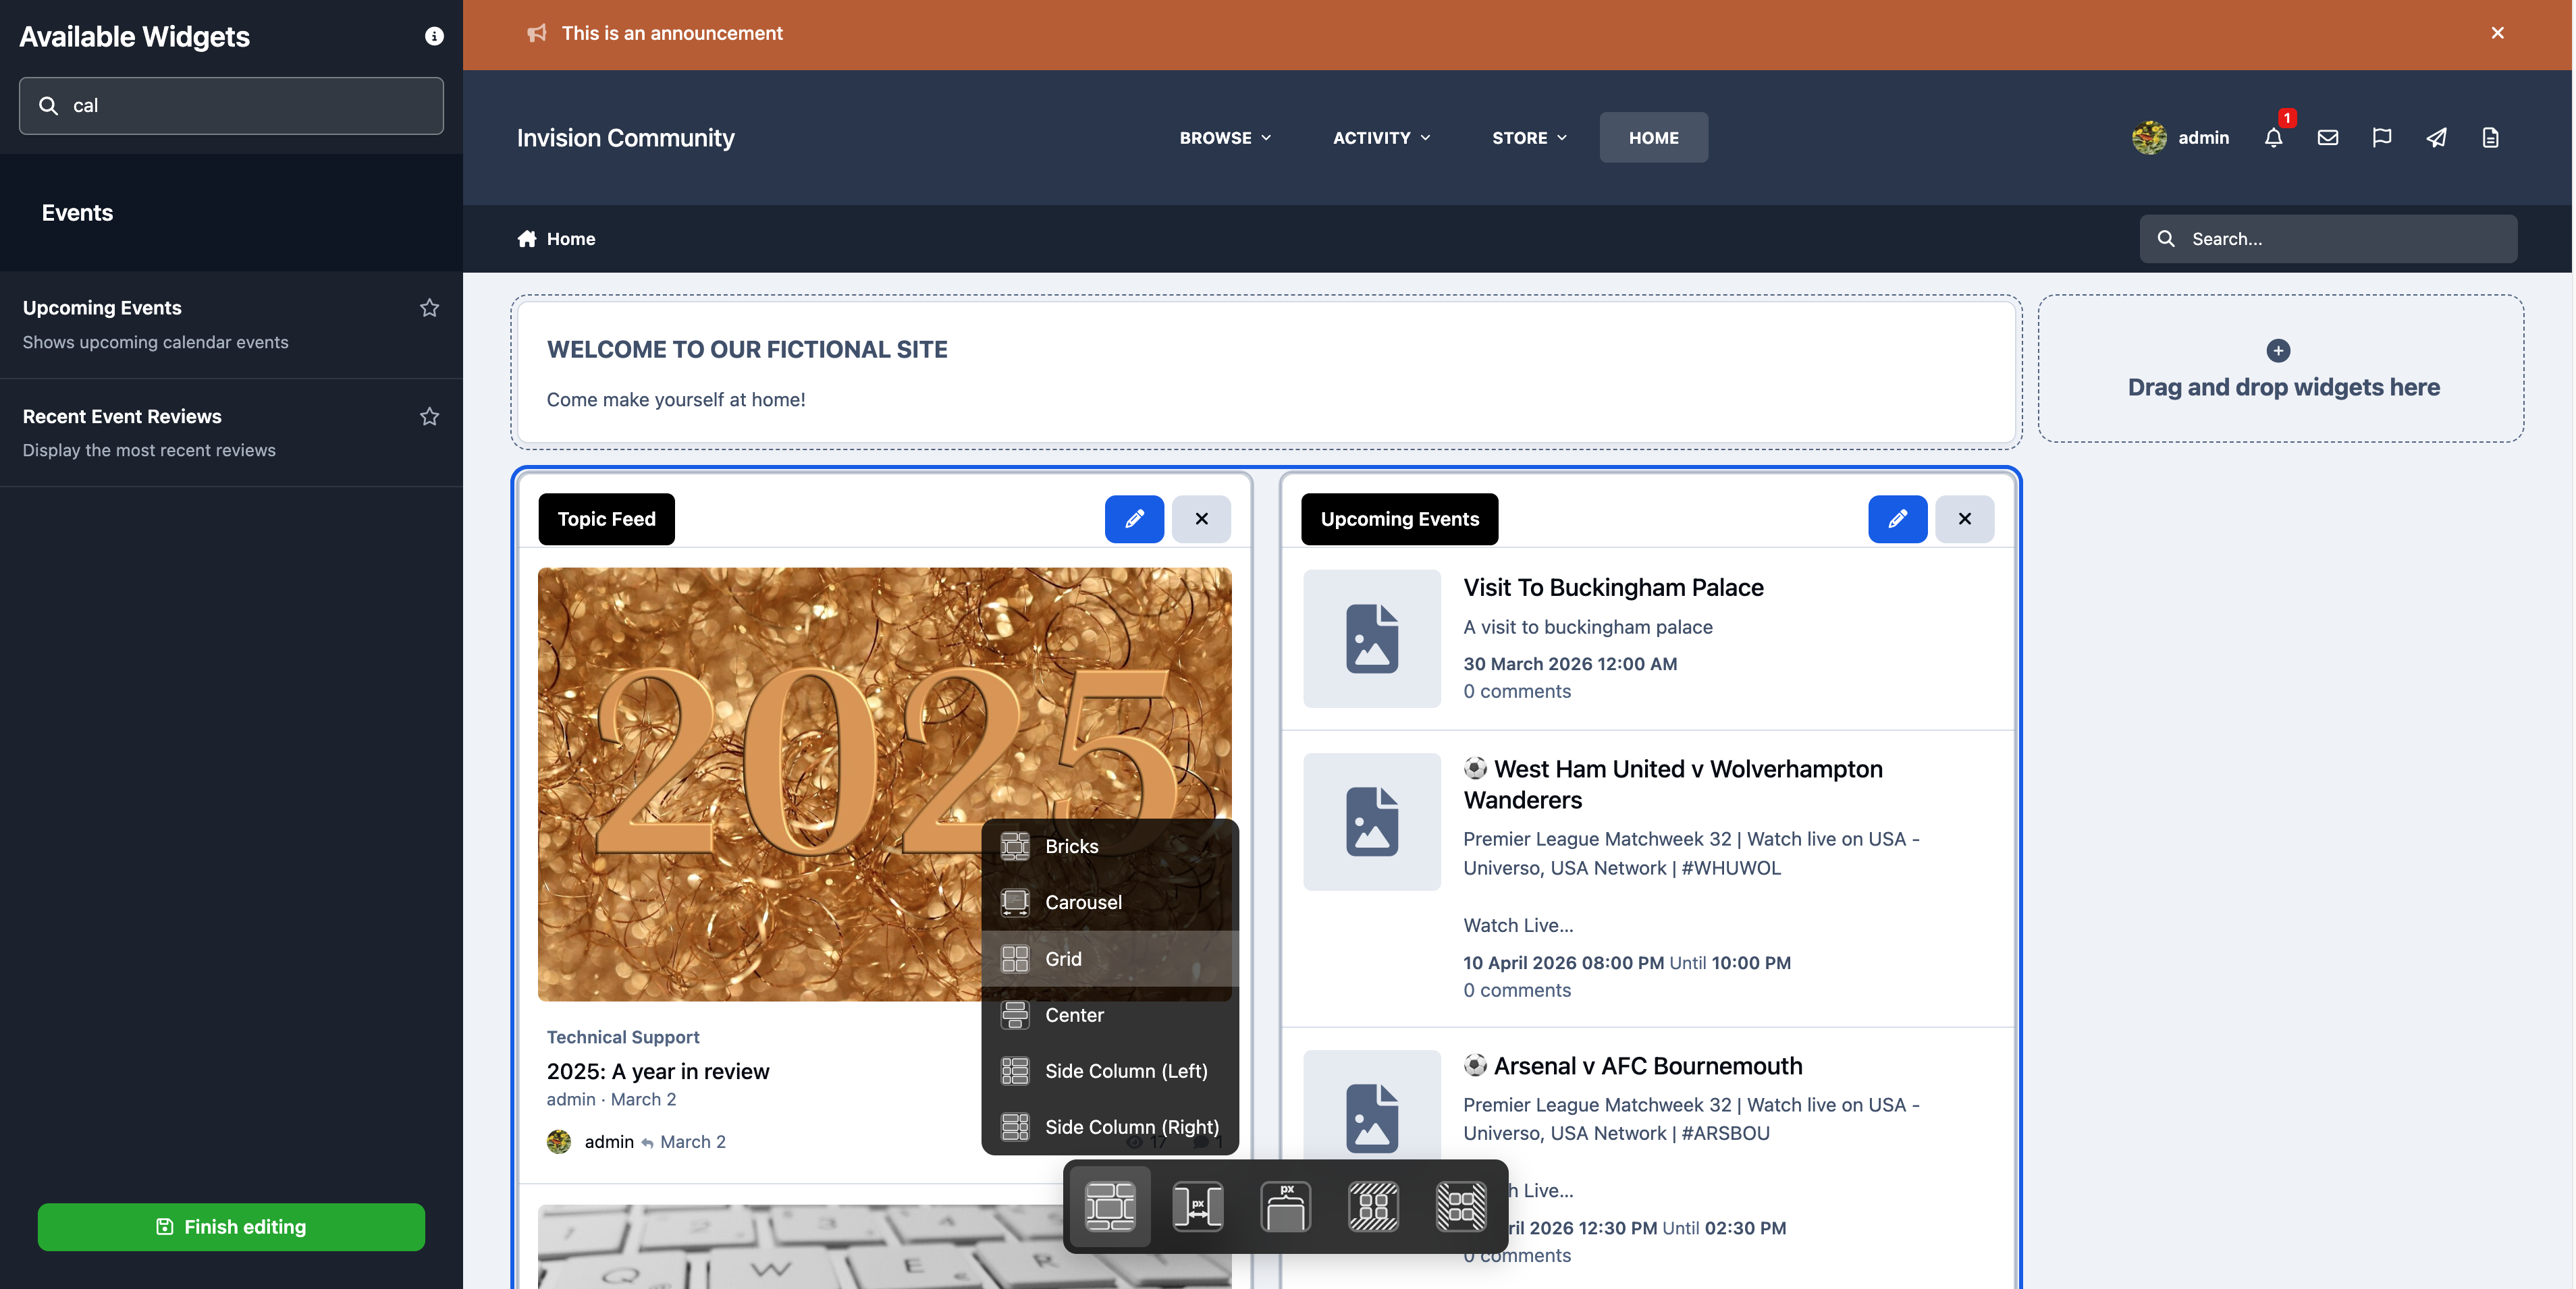Select Side Column (Left) layout
The image size is (2576, 1289).
1110,1071
